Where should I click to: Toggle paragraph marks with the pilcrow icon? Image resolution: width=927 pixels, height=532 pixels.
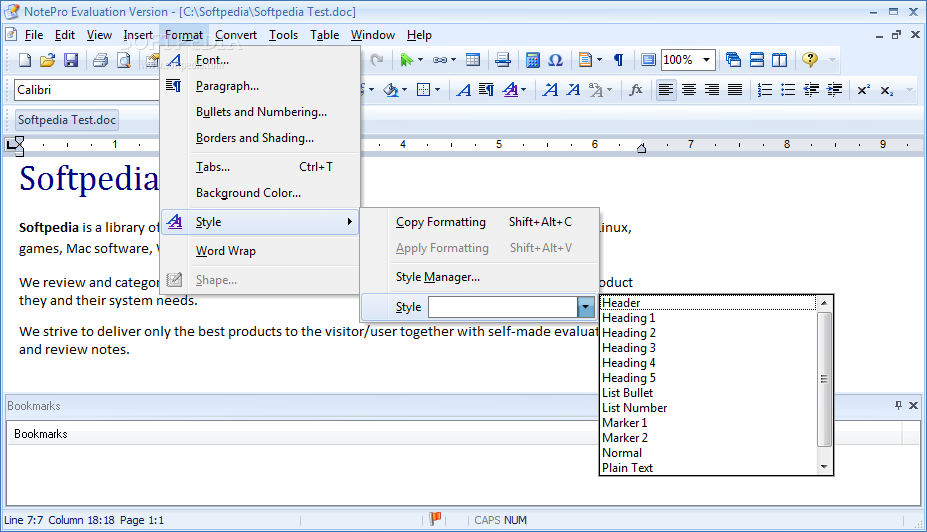tap(618, 60)
